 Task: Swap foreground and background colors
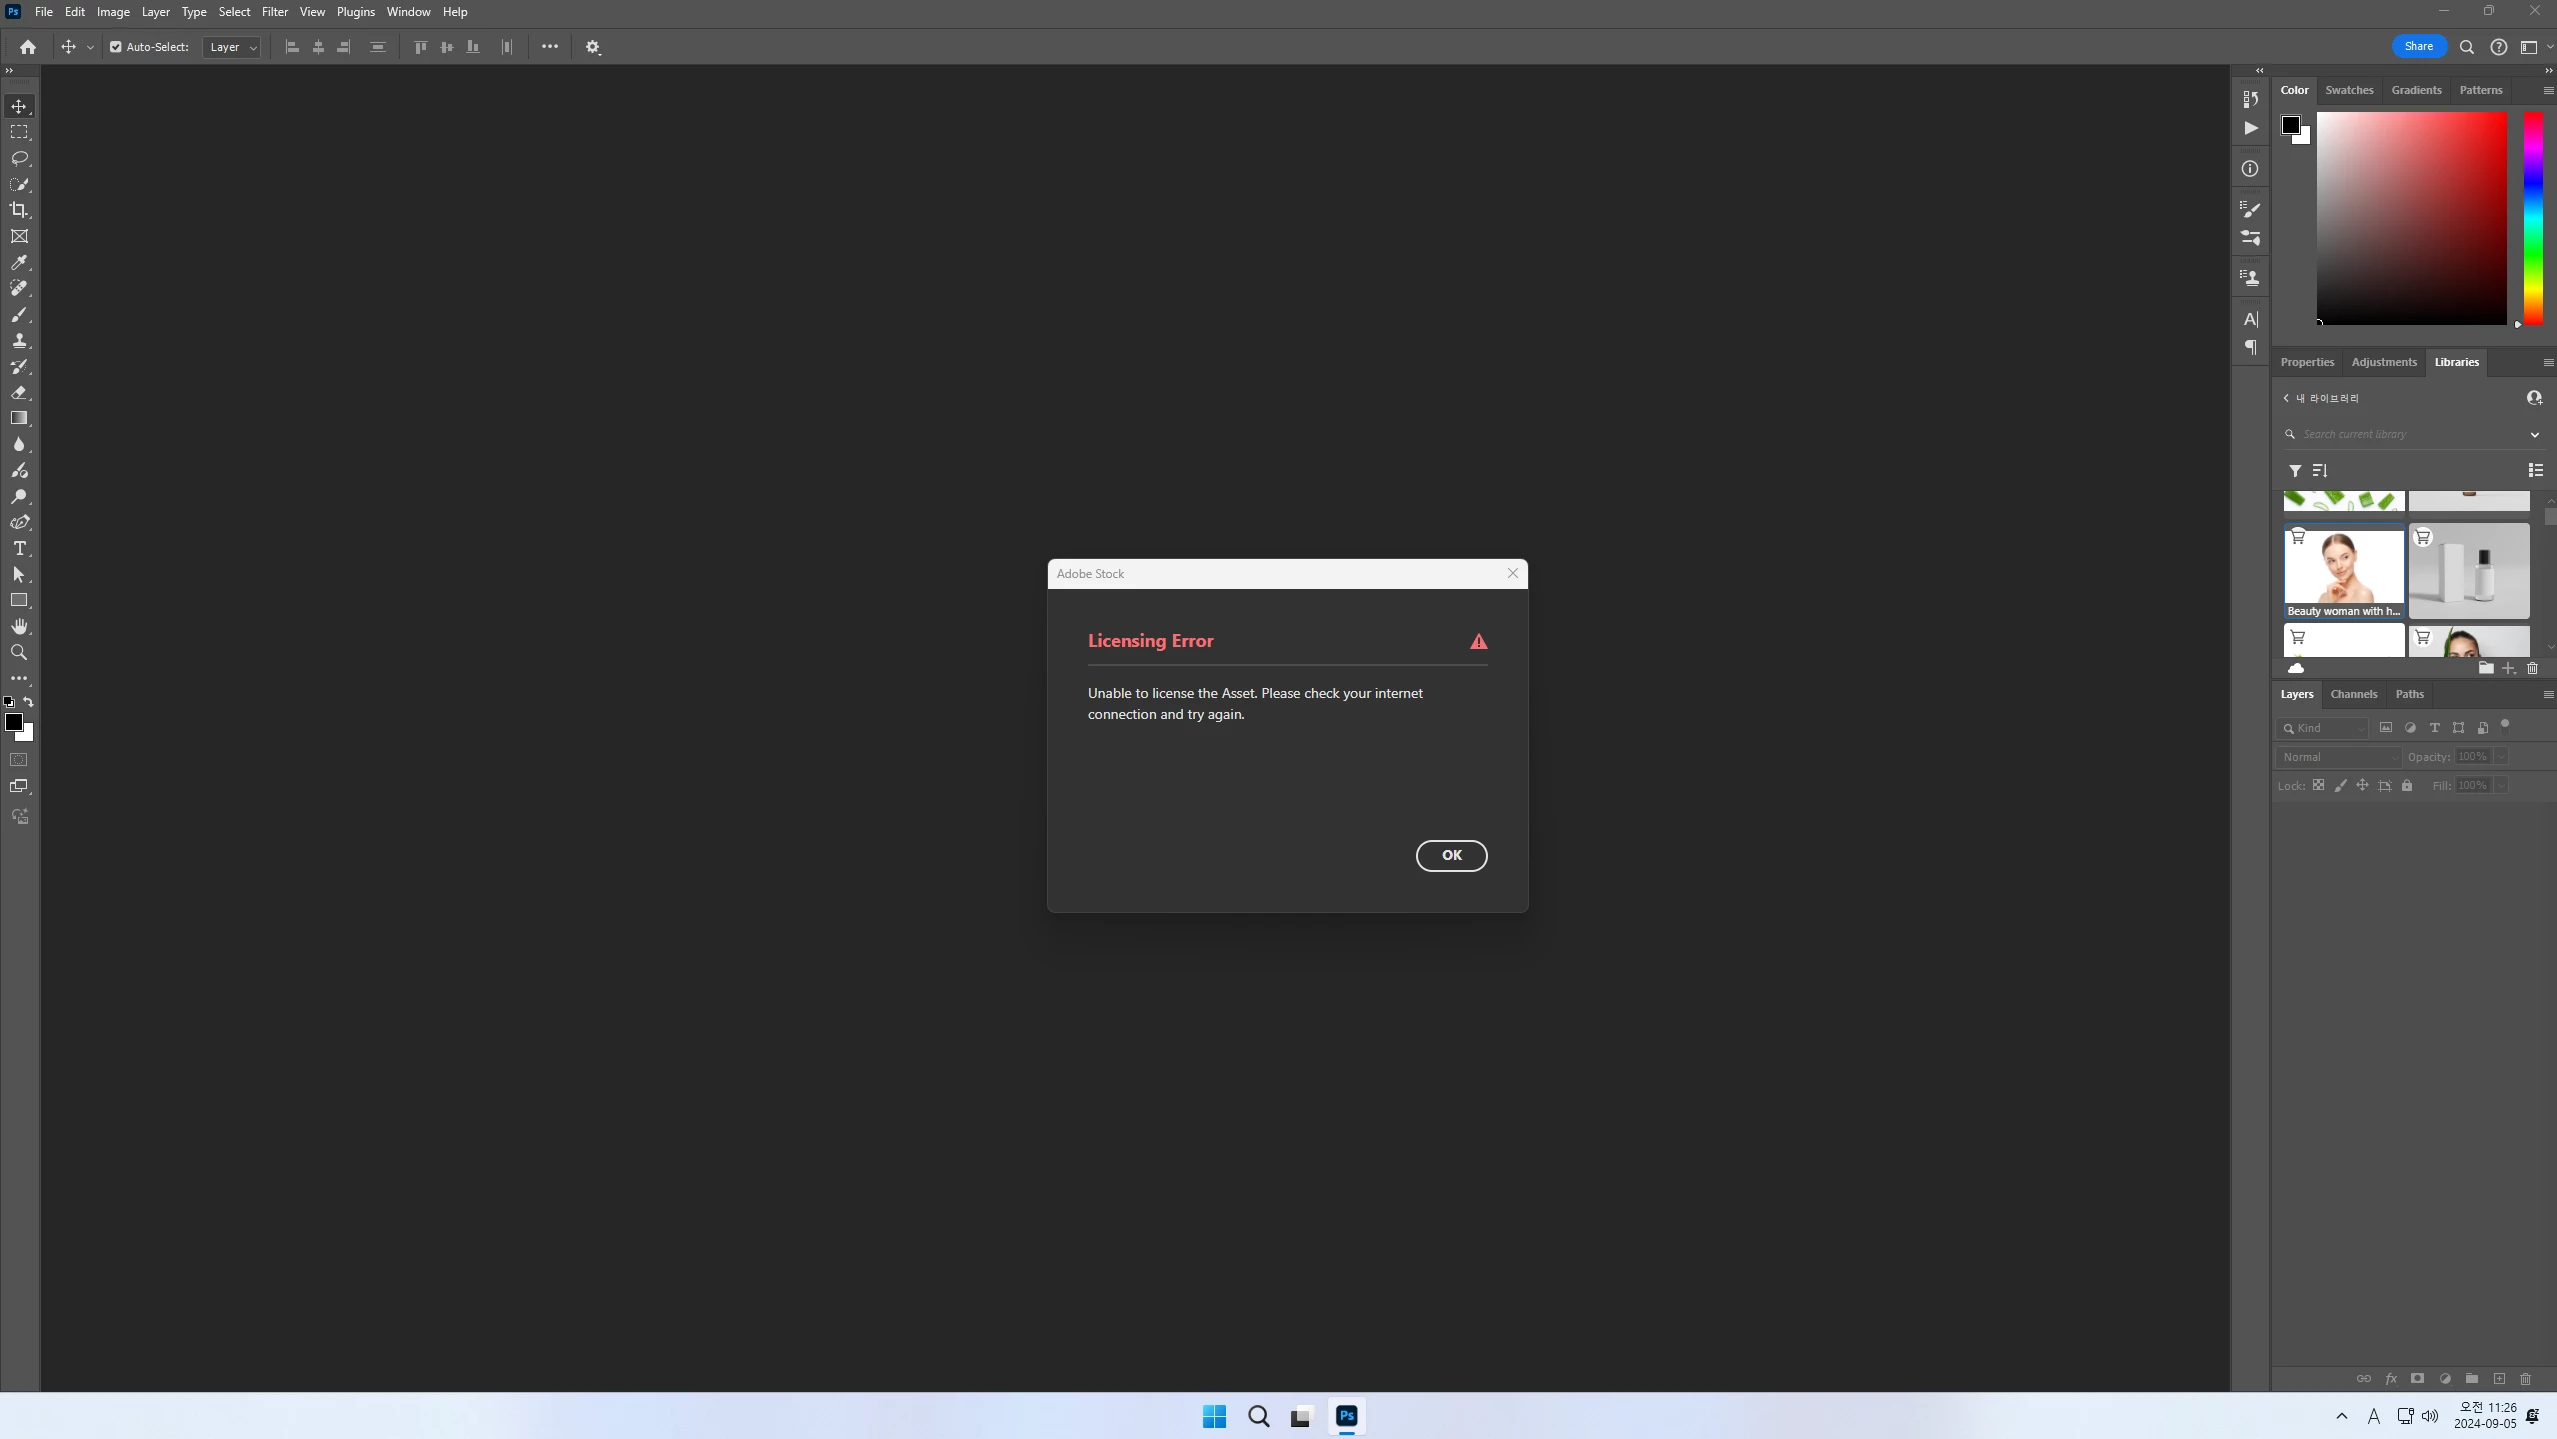[29, 702]
